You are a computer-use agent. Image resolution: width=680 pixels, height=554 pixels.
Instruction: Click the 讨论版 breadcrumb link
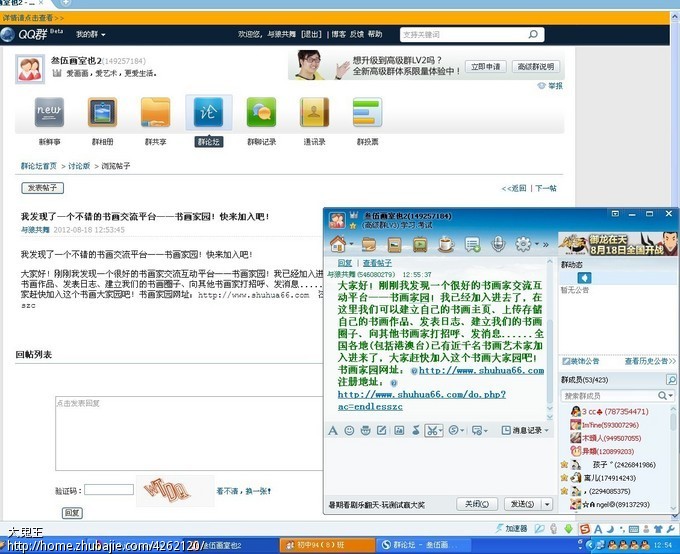coord(79,166)
